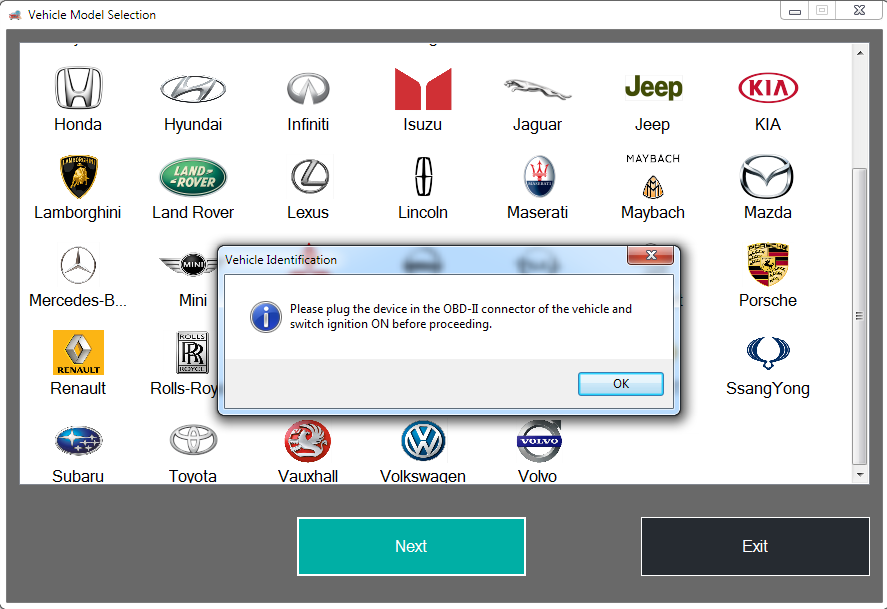Select the SsangYong blue logo
887x609 pixels.
tap(768, 352)
